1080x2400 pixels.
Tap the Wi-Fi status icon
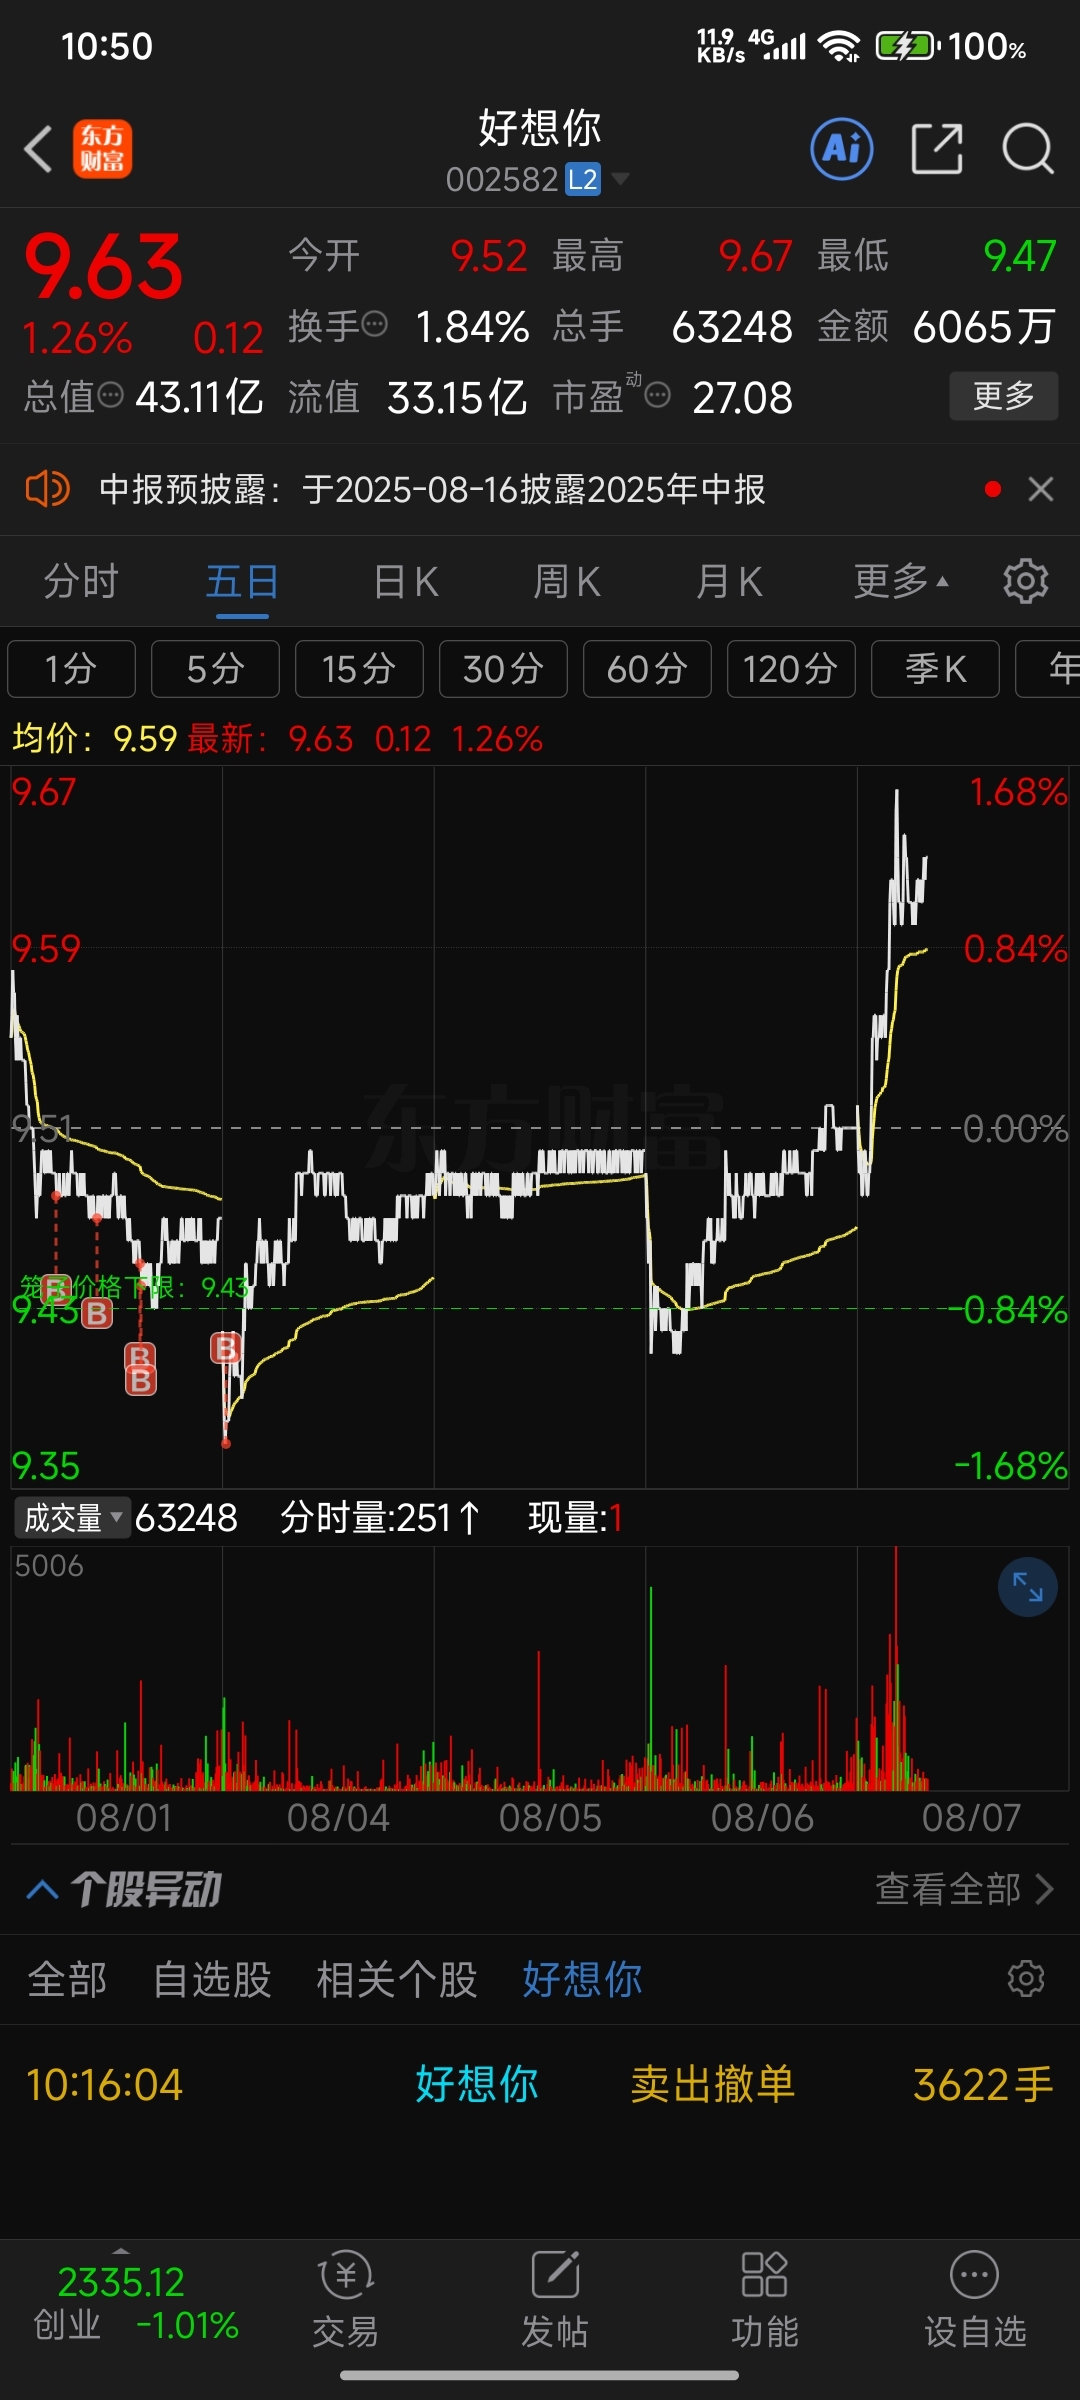point(838,46)
